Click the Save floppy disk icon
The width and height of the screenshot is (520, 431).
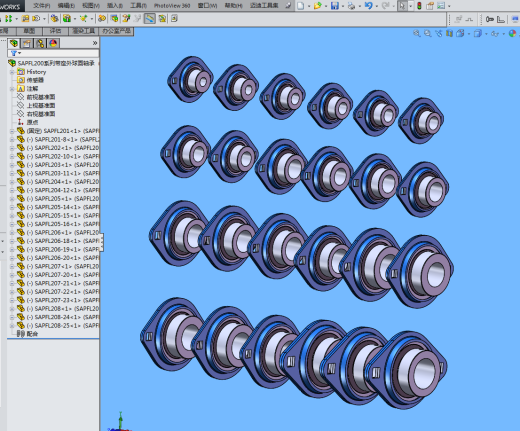click(x=335, y=6)
